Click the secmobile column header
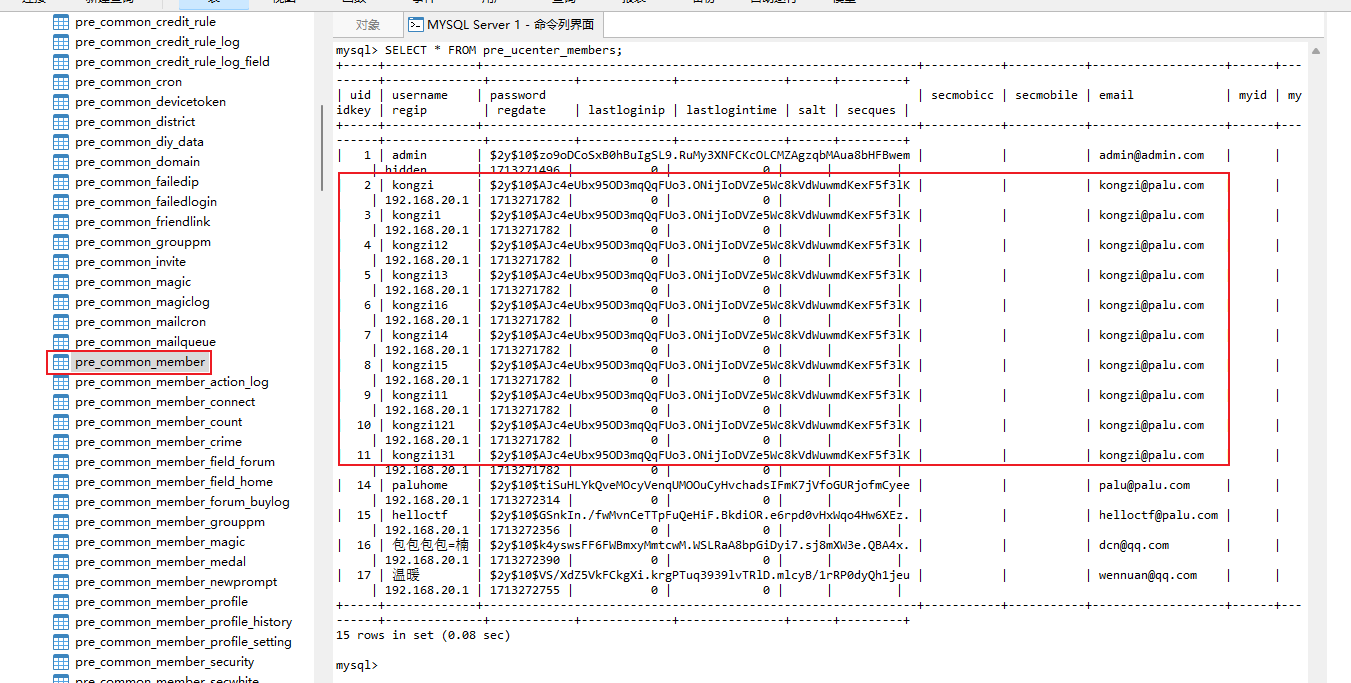The image size is (1351, 683). pos(1047,95)
